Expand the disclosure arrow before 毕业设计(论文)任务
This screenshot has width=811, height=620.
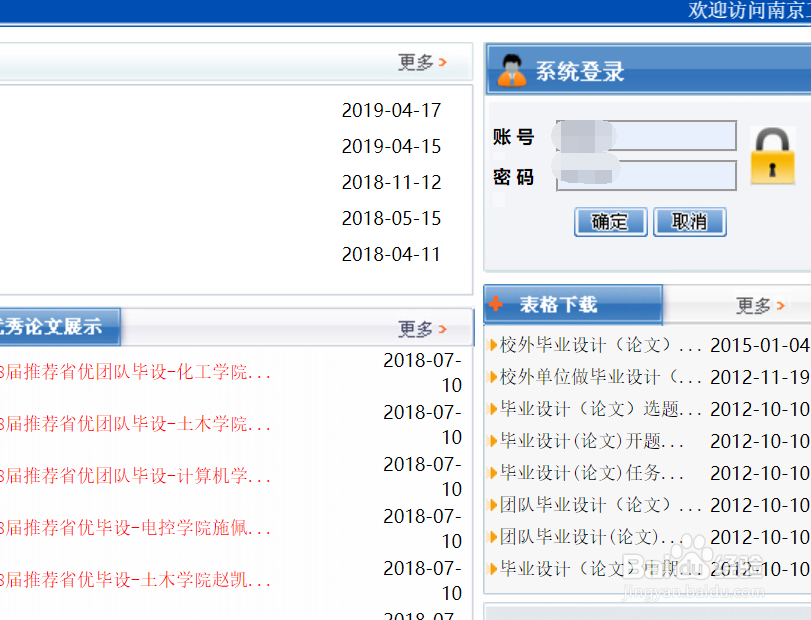493,473
